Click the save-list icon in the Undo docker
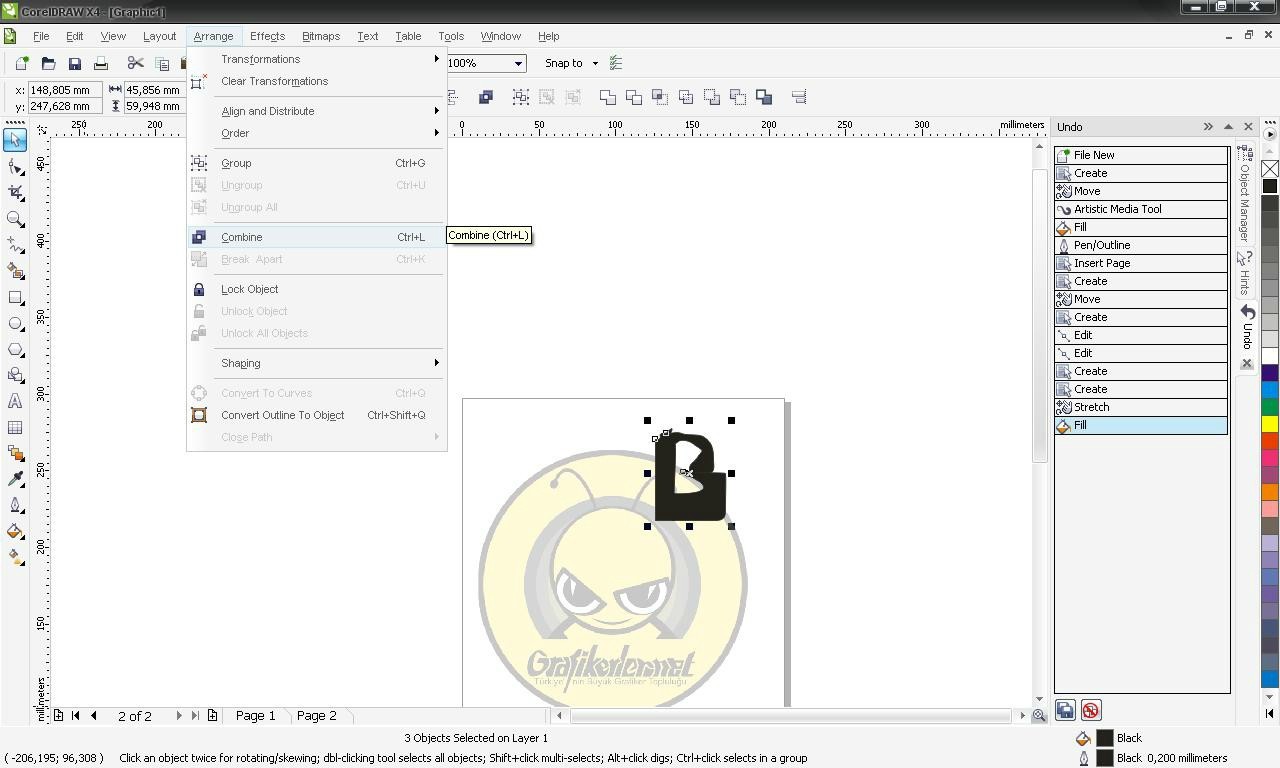Screen dimensions: 1280x768 coord(1065,710)
